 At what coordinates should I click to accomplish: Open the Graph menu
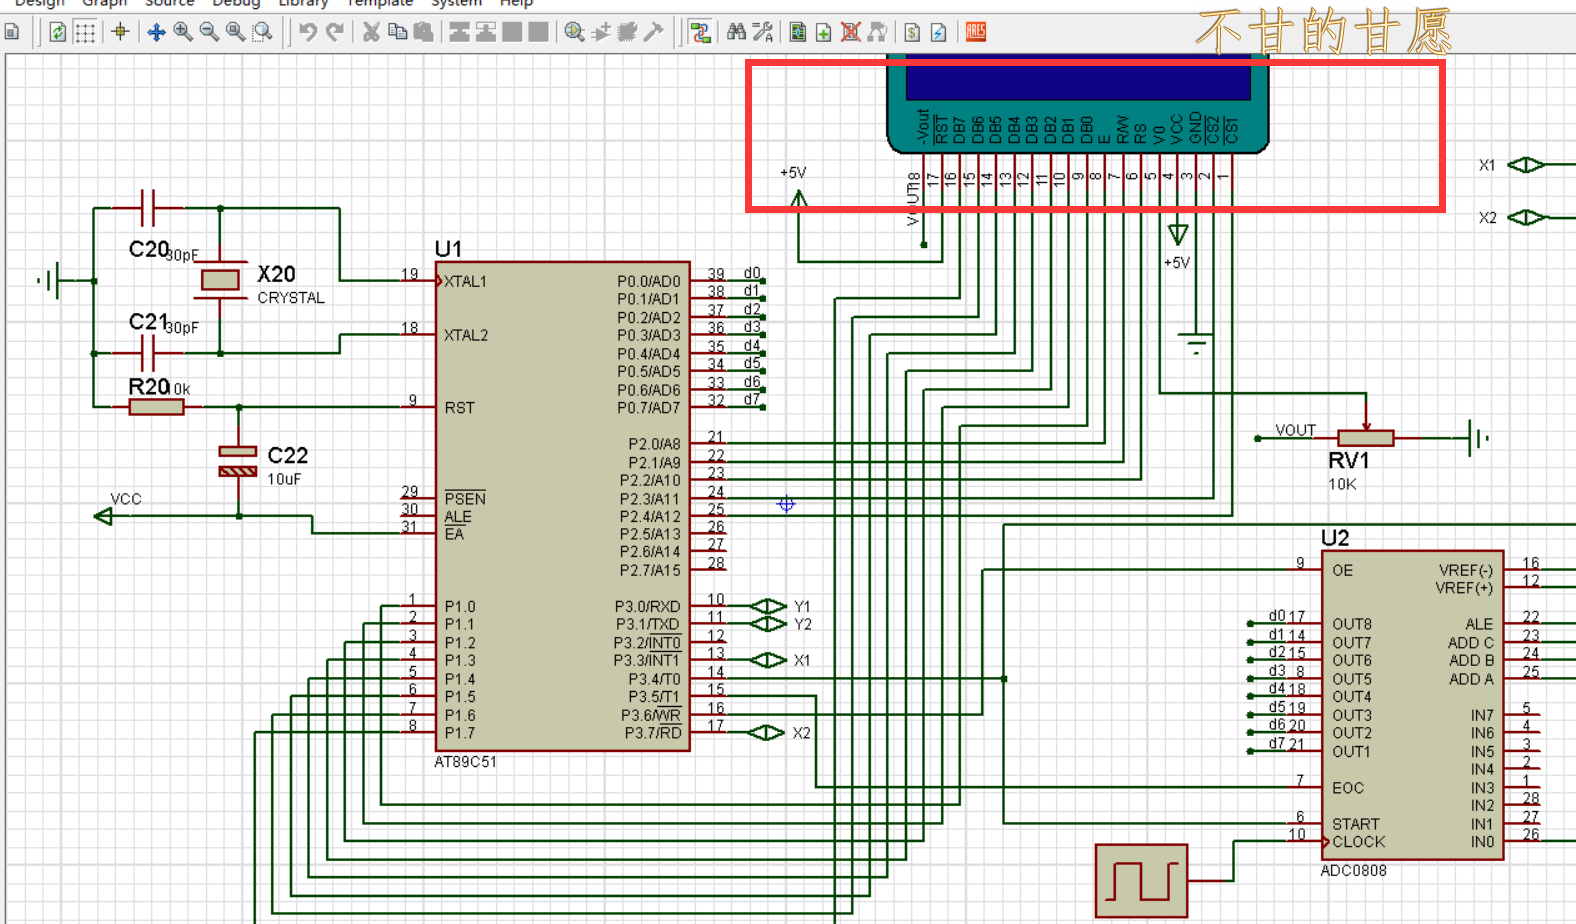105,3
